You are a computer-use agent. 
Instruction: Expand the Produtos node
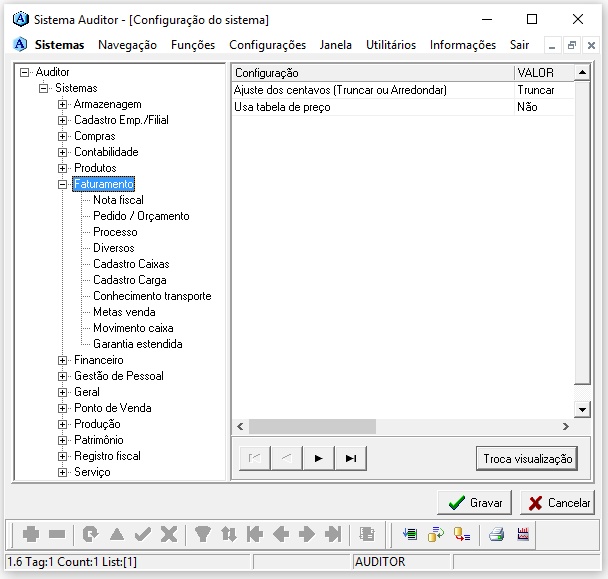click(62, 168)
